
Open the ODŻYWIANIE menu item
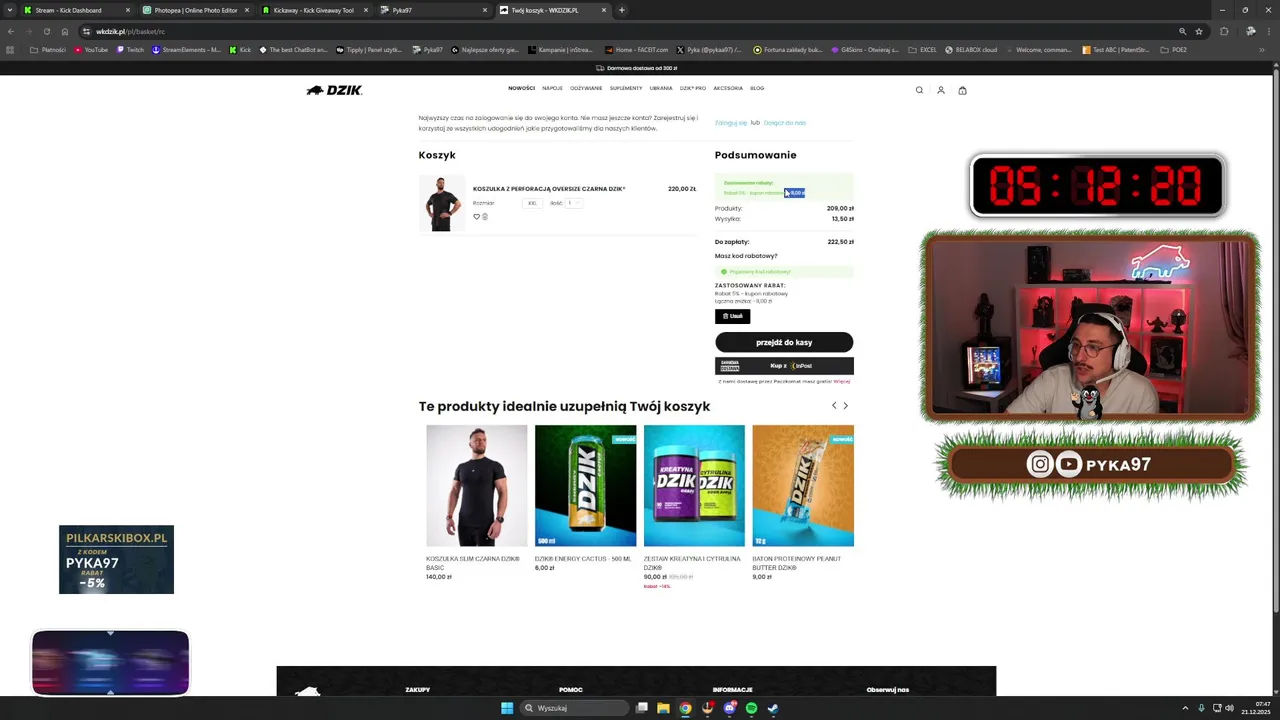pos(586,88)
